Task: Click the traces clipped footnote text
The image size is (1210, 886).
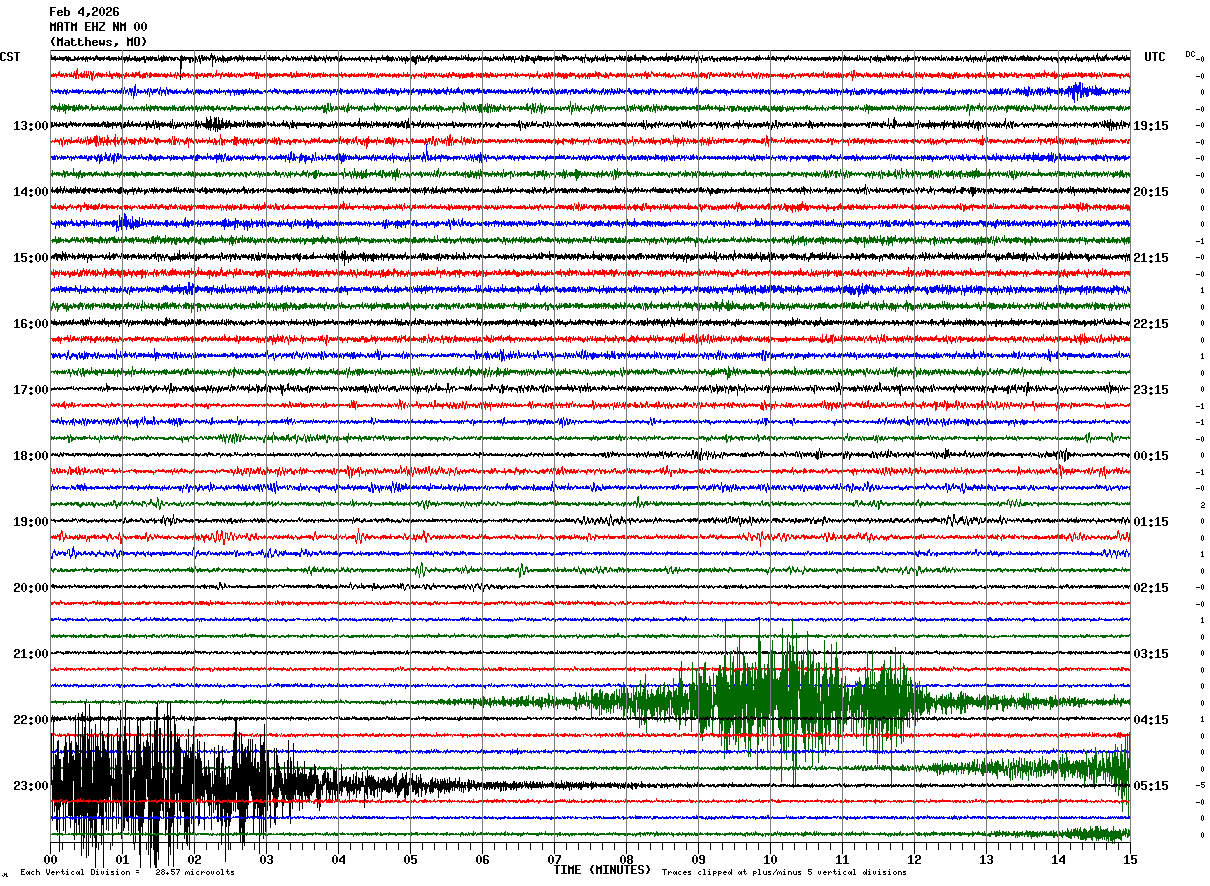Action: [x=784, y=872]
